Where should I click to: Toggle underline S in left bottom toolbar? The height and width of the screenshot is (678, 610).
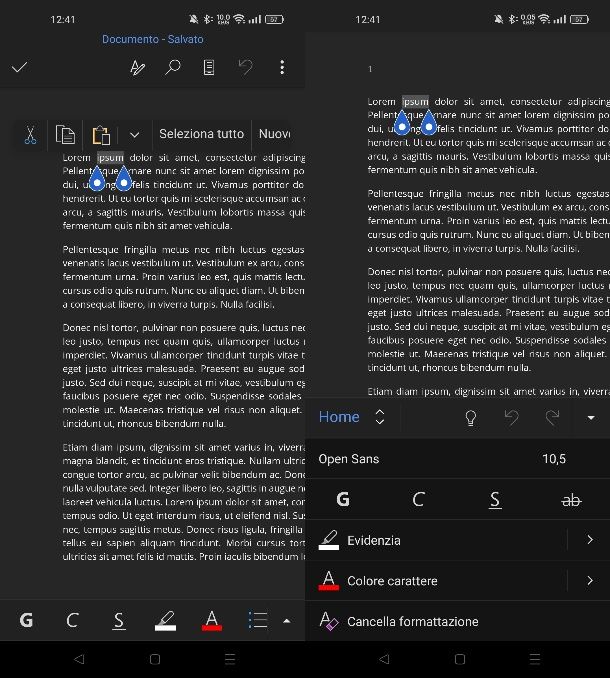pos(118,620)
